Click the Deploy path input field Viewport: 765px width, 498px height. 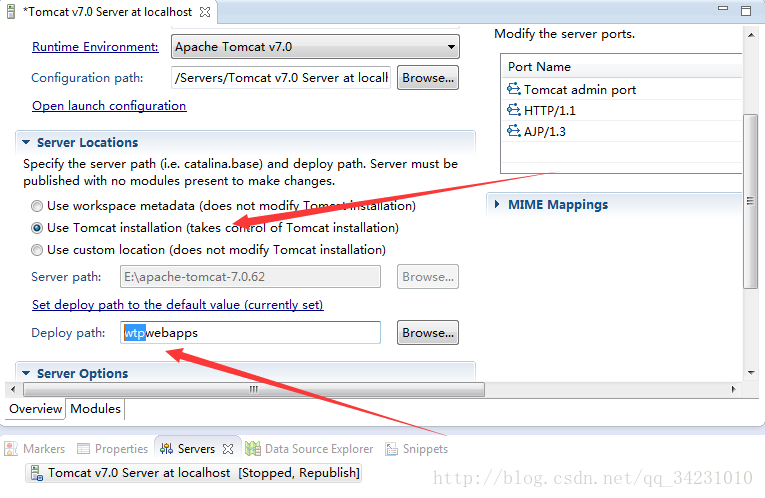point(250,333)
